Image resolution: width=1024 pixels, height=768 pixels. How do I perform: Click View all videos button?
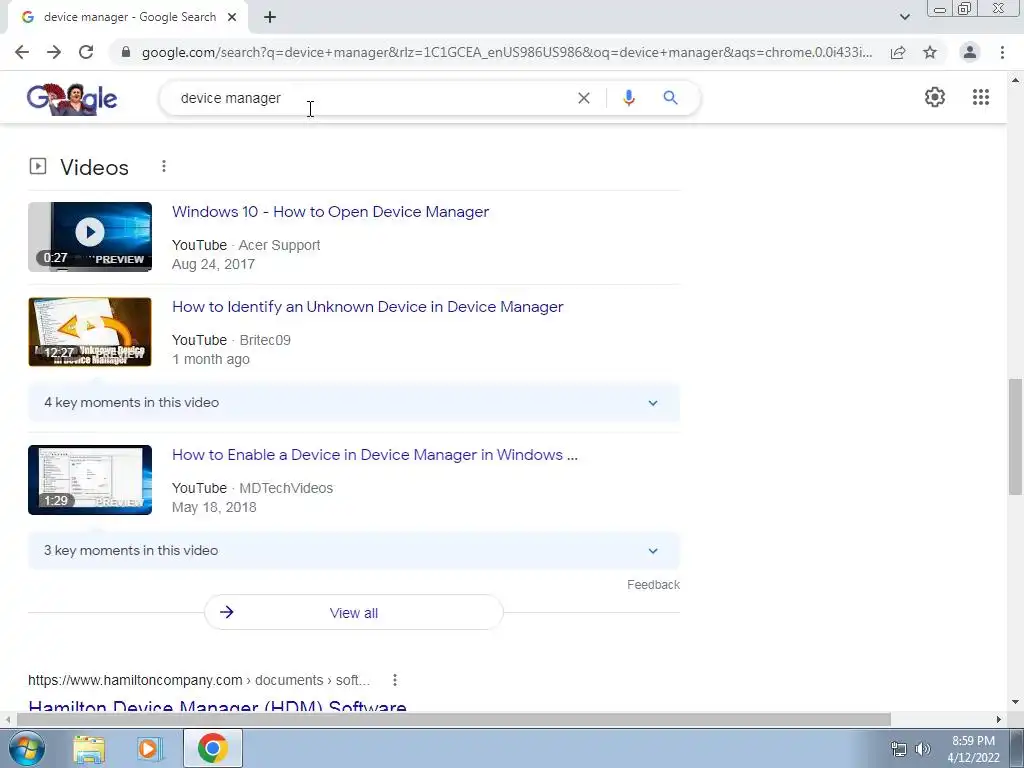(x=354, y=613)
